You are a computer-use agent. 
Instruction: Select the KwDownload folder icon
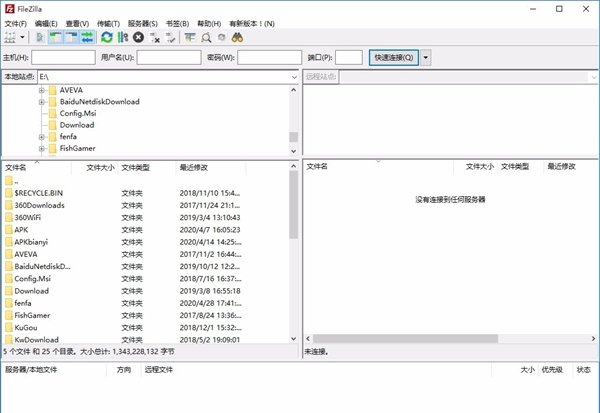pyautogui.click(x=9, y=340)
